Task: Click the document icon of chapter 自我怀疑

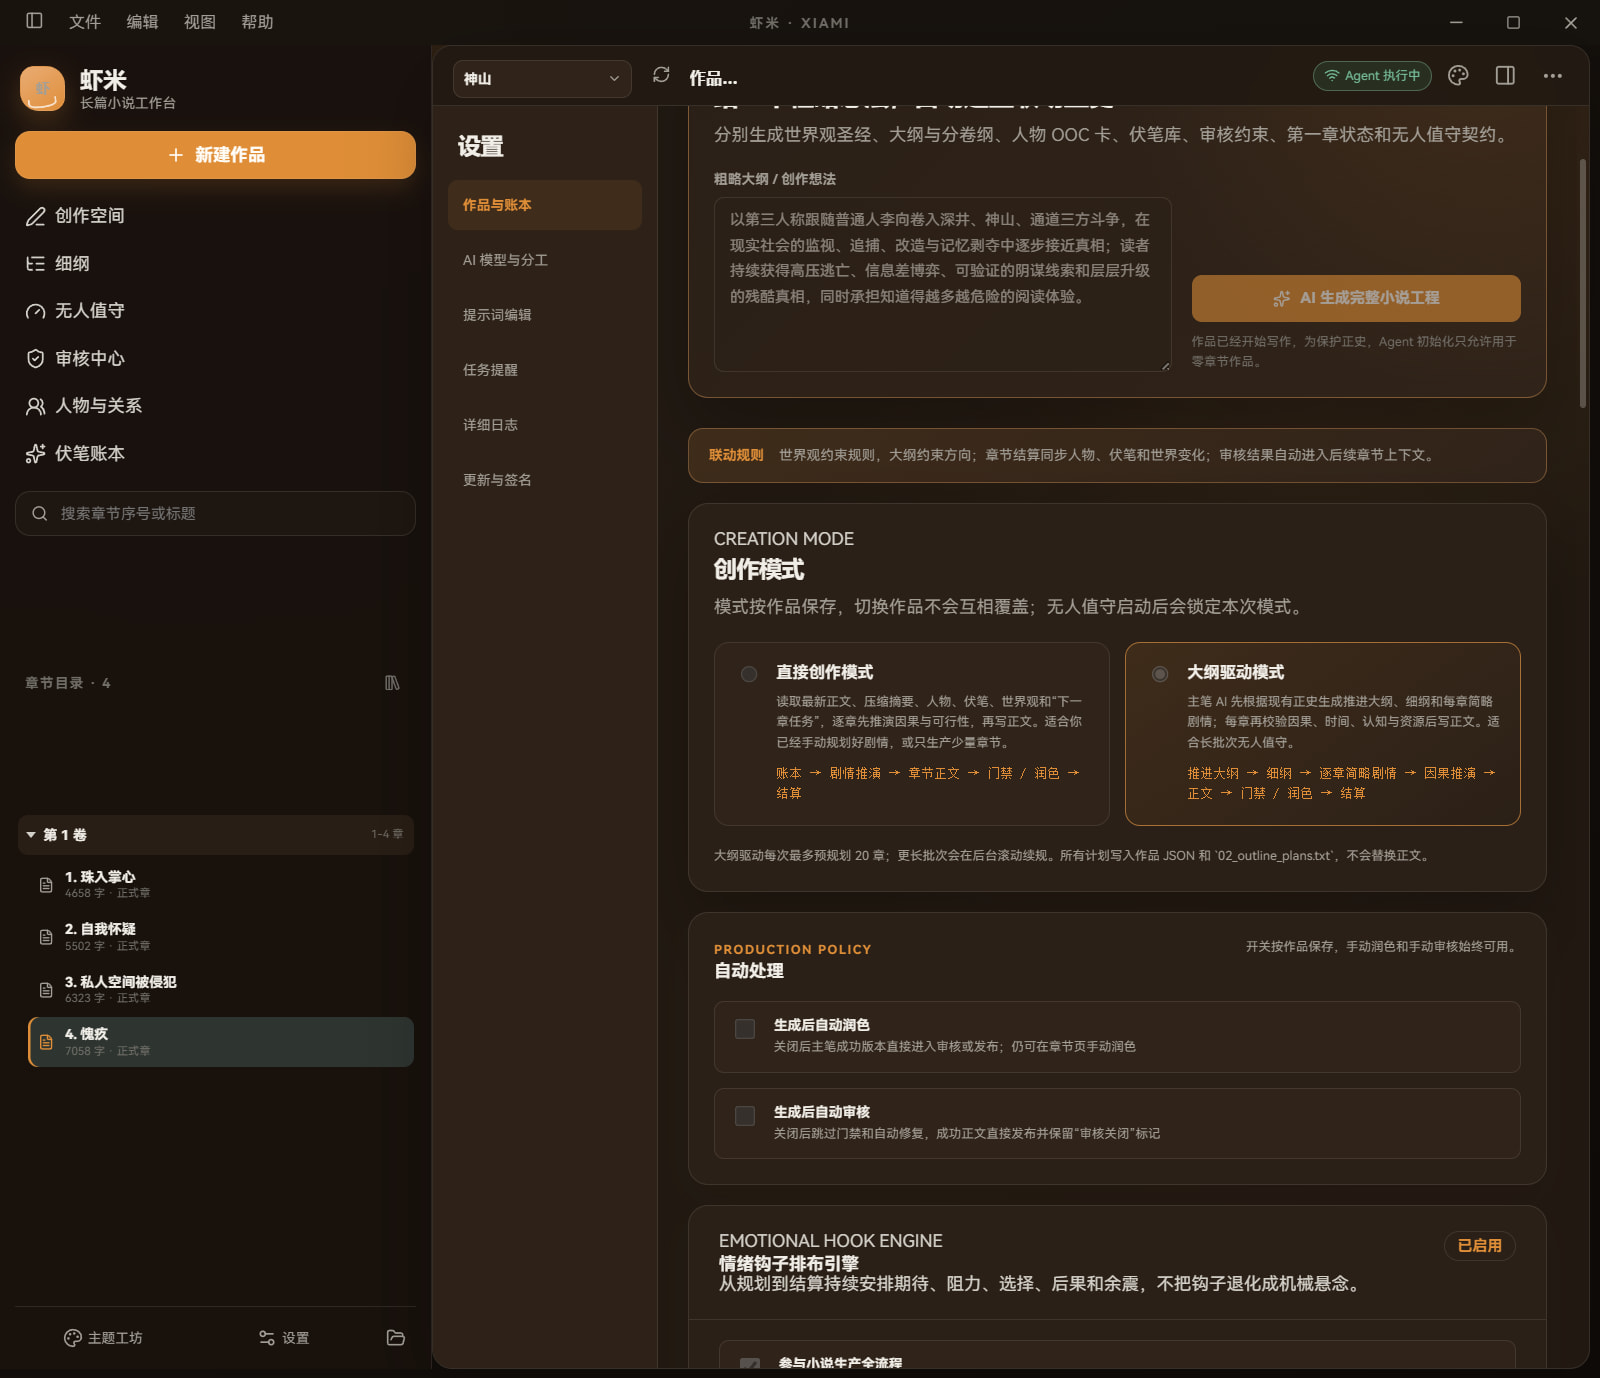Action: (x=46, y=937)
